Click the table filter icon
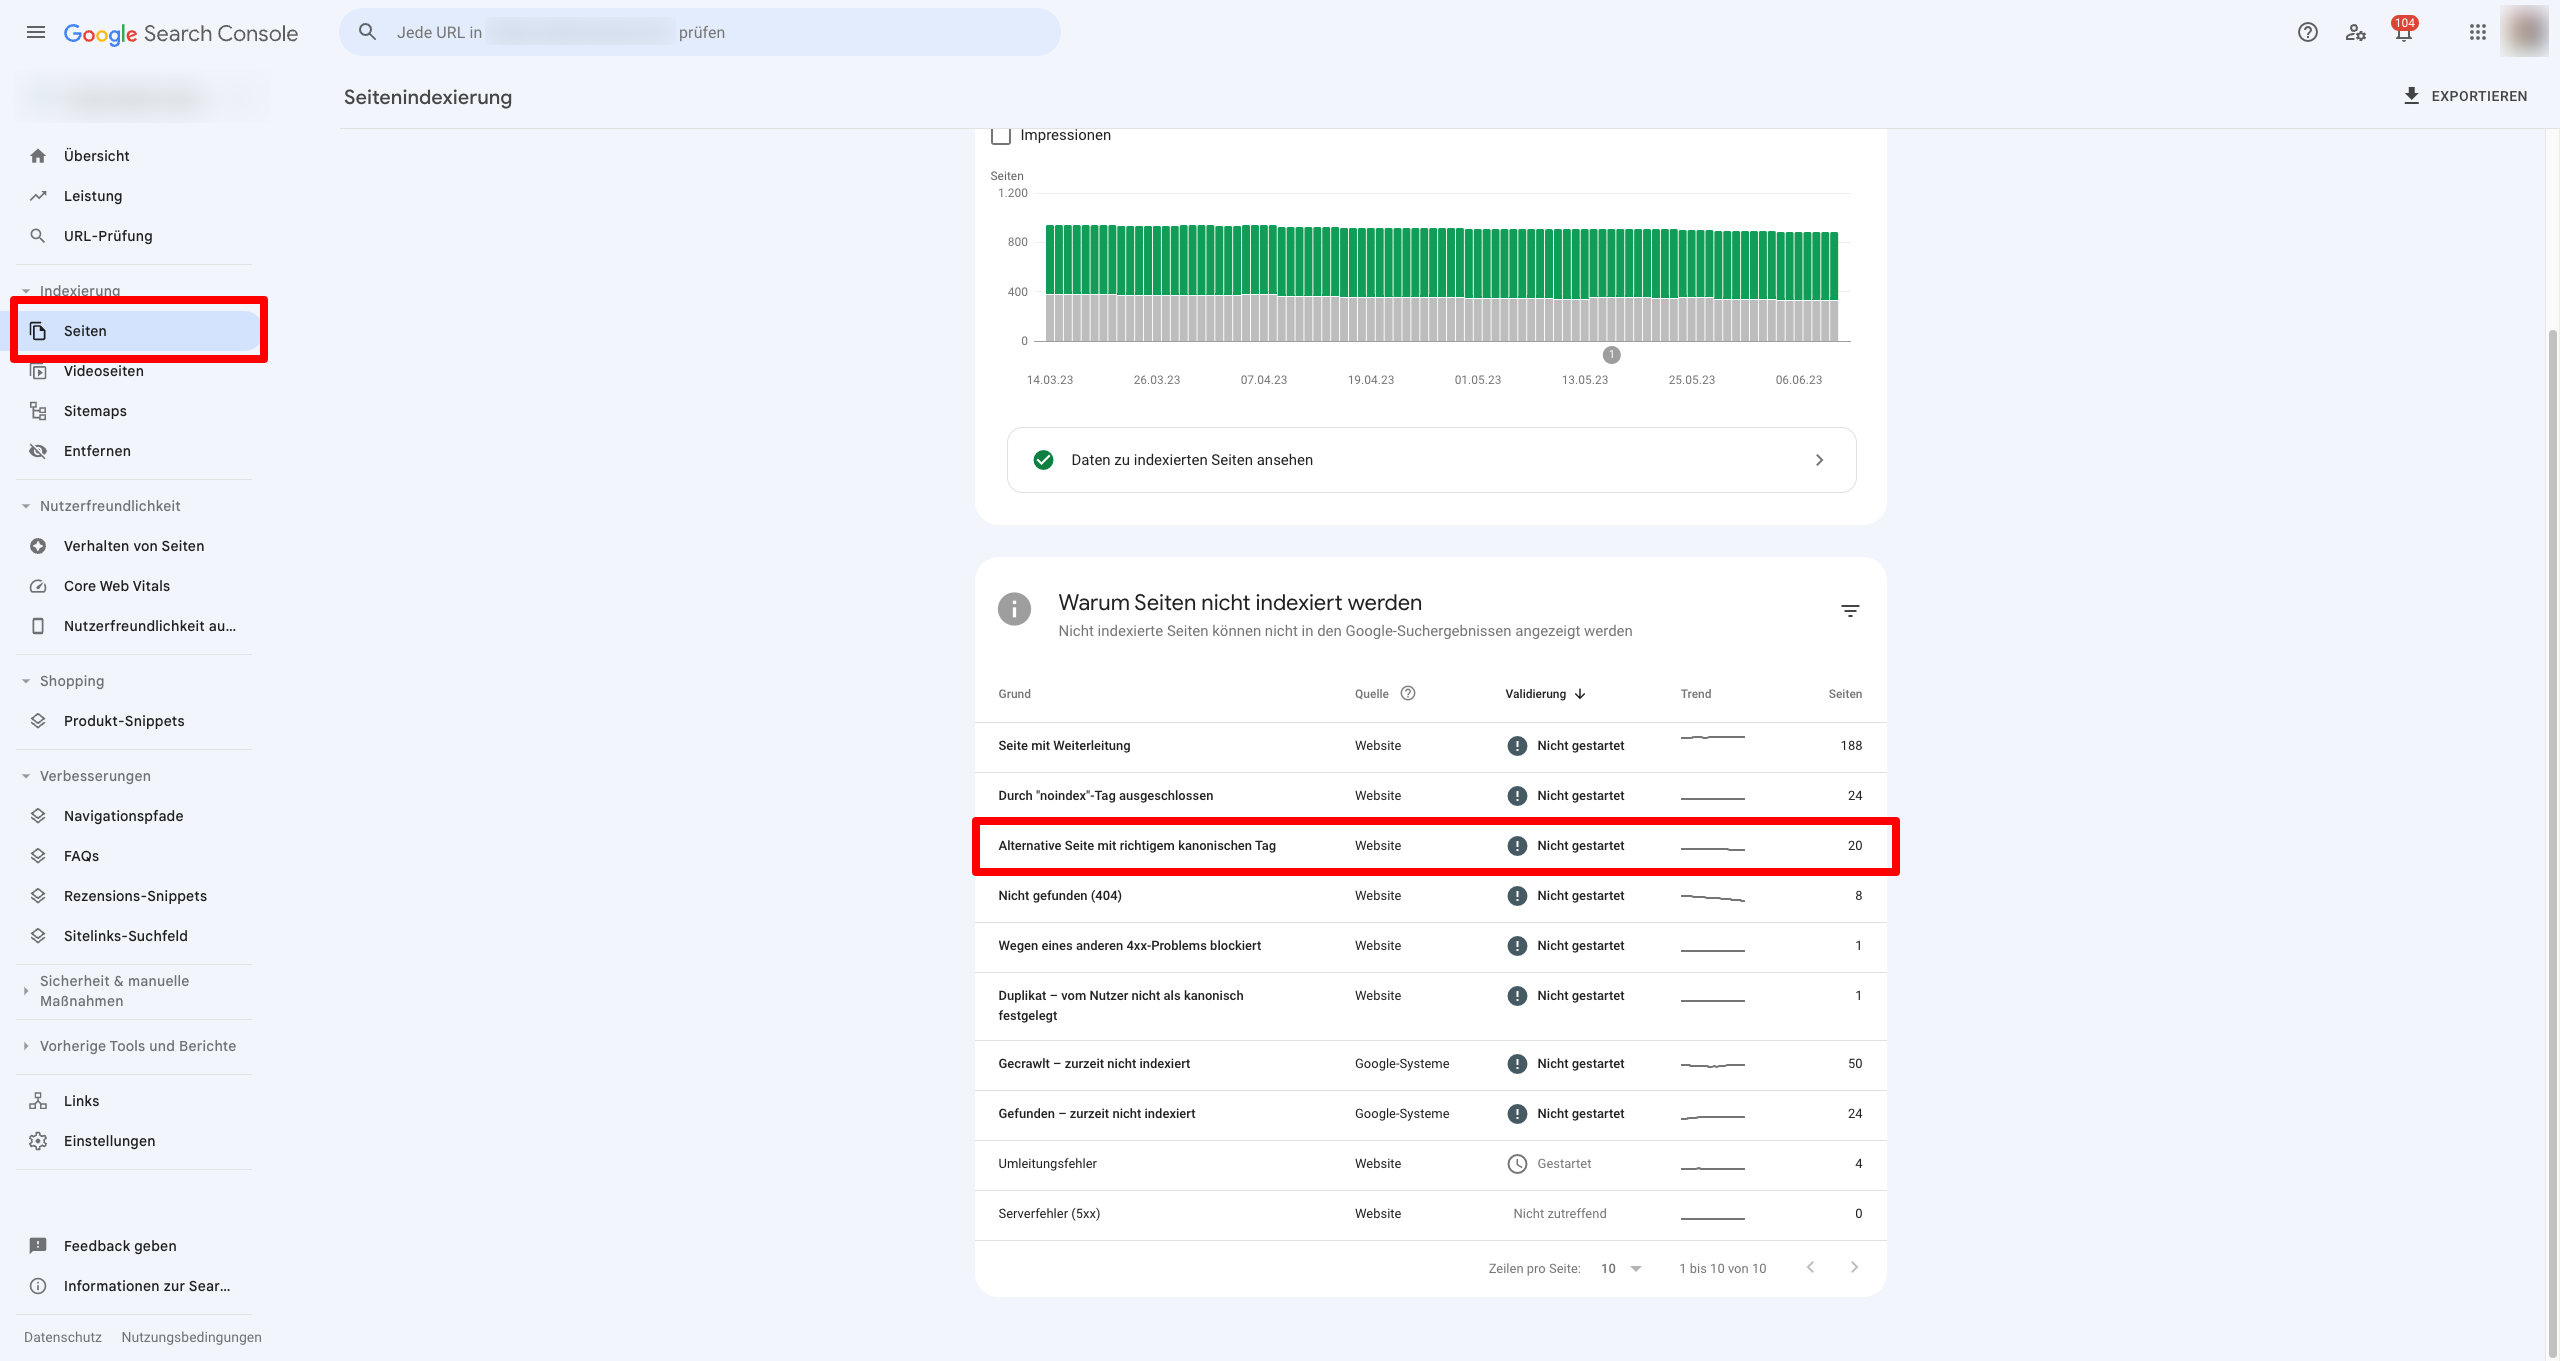 pos(1850,611)
